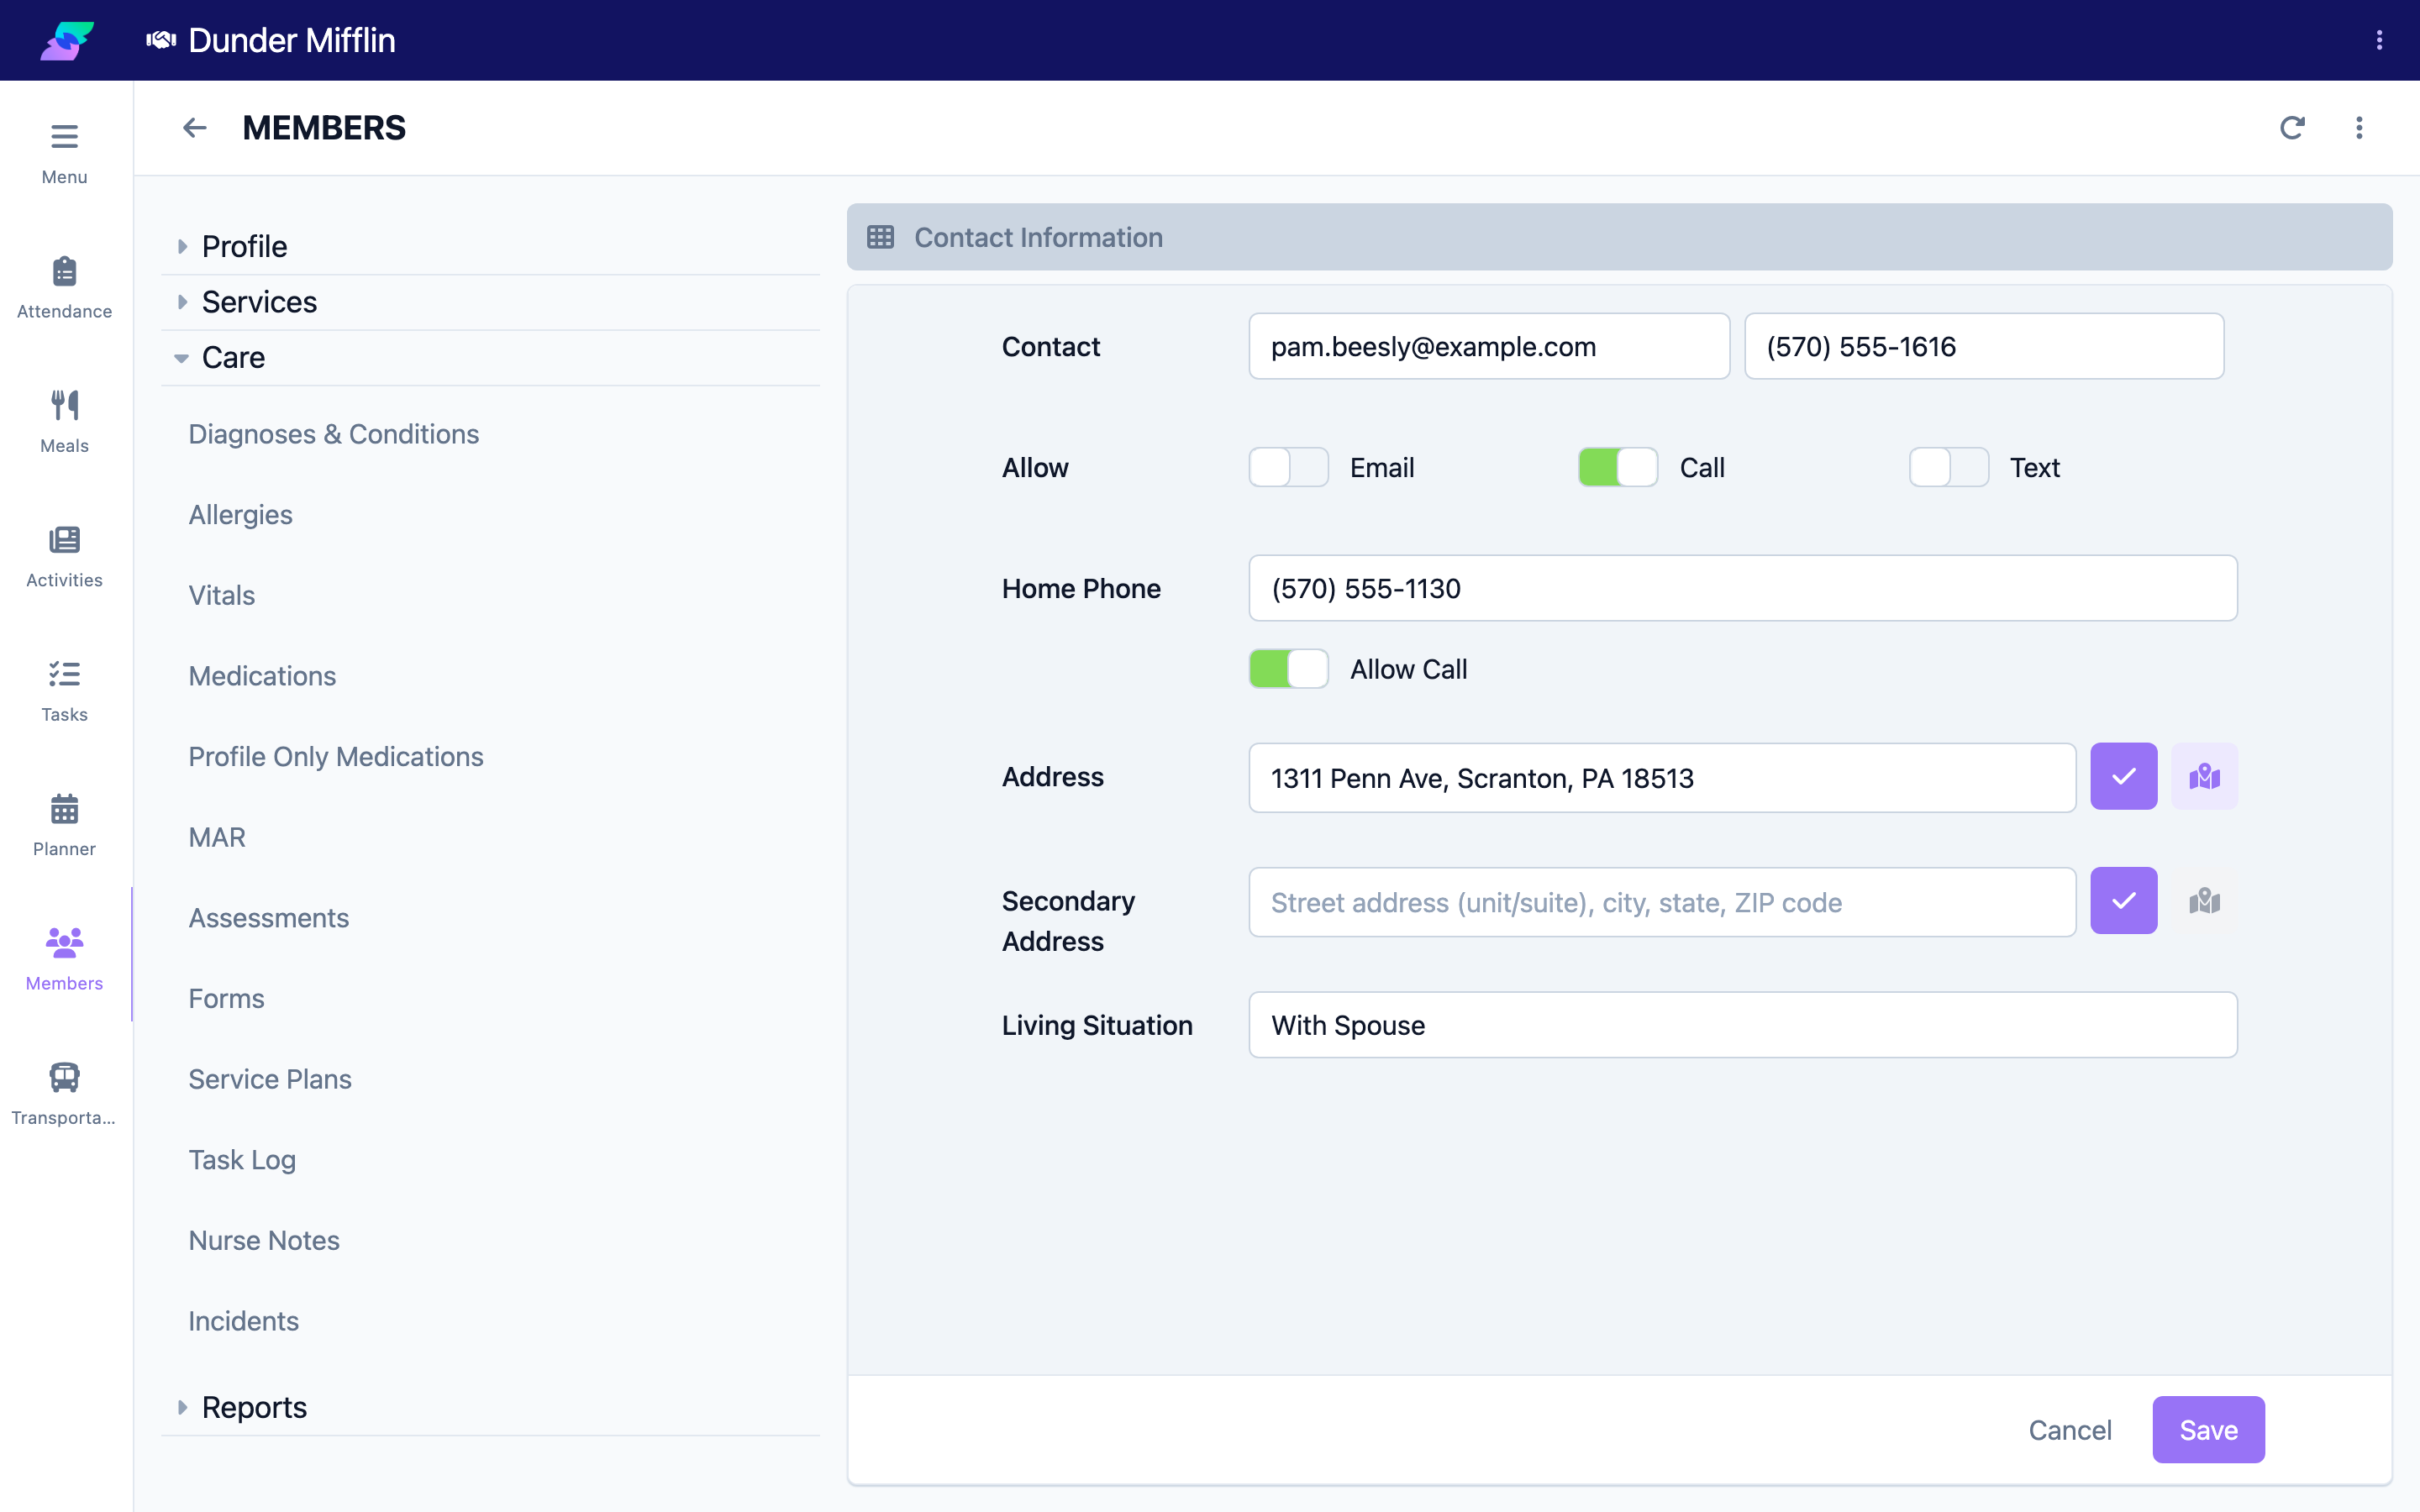
Task: Click the Secondary Address checkmark button
Action: tap(2124, 901)
